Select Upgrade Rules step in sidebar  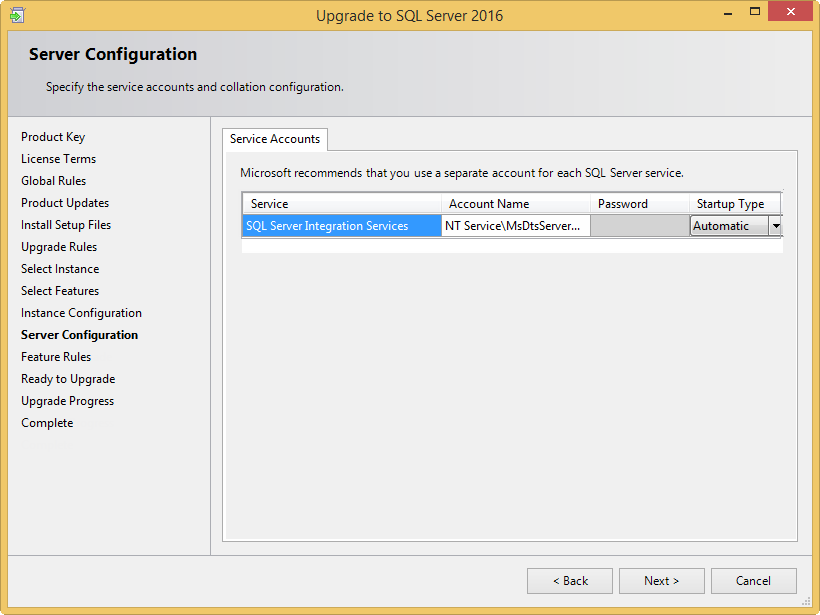(x=59, y=247)
